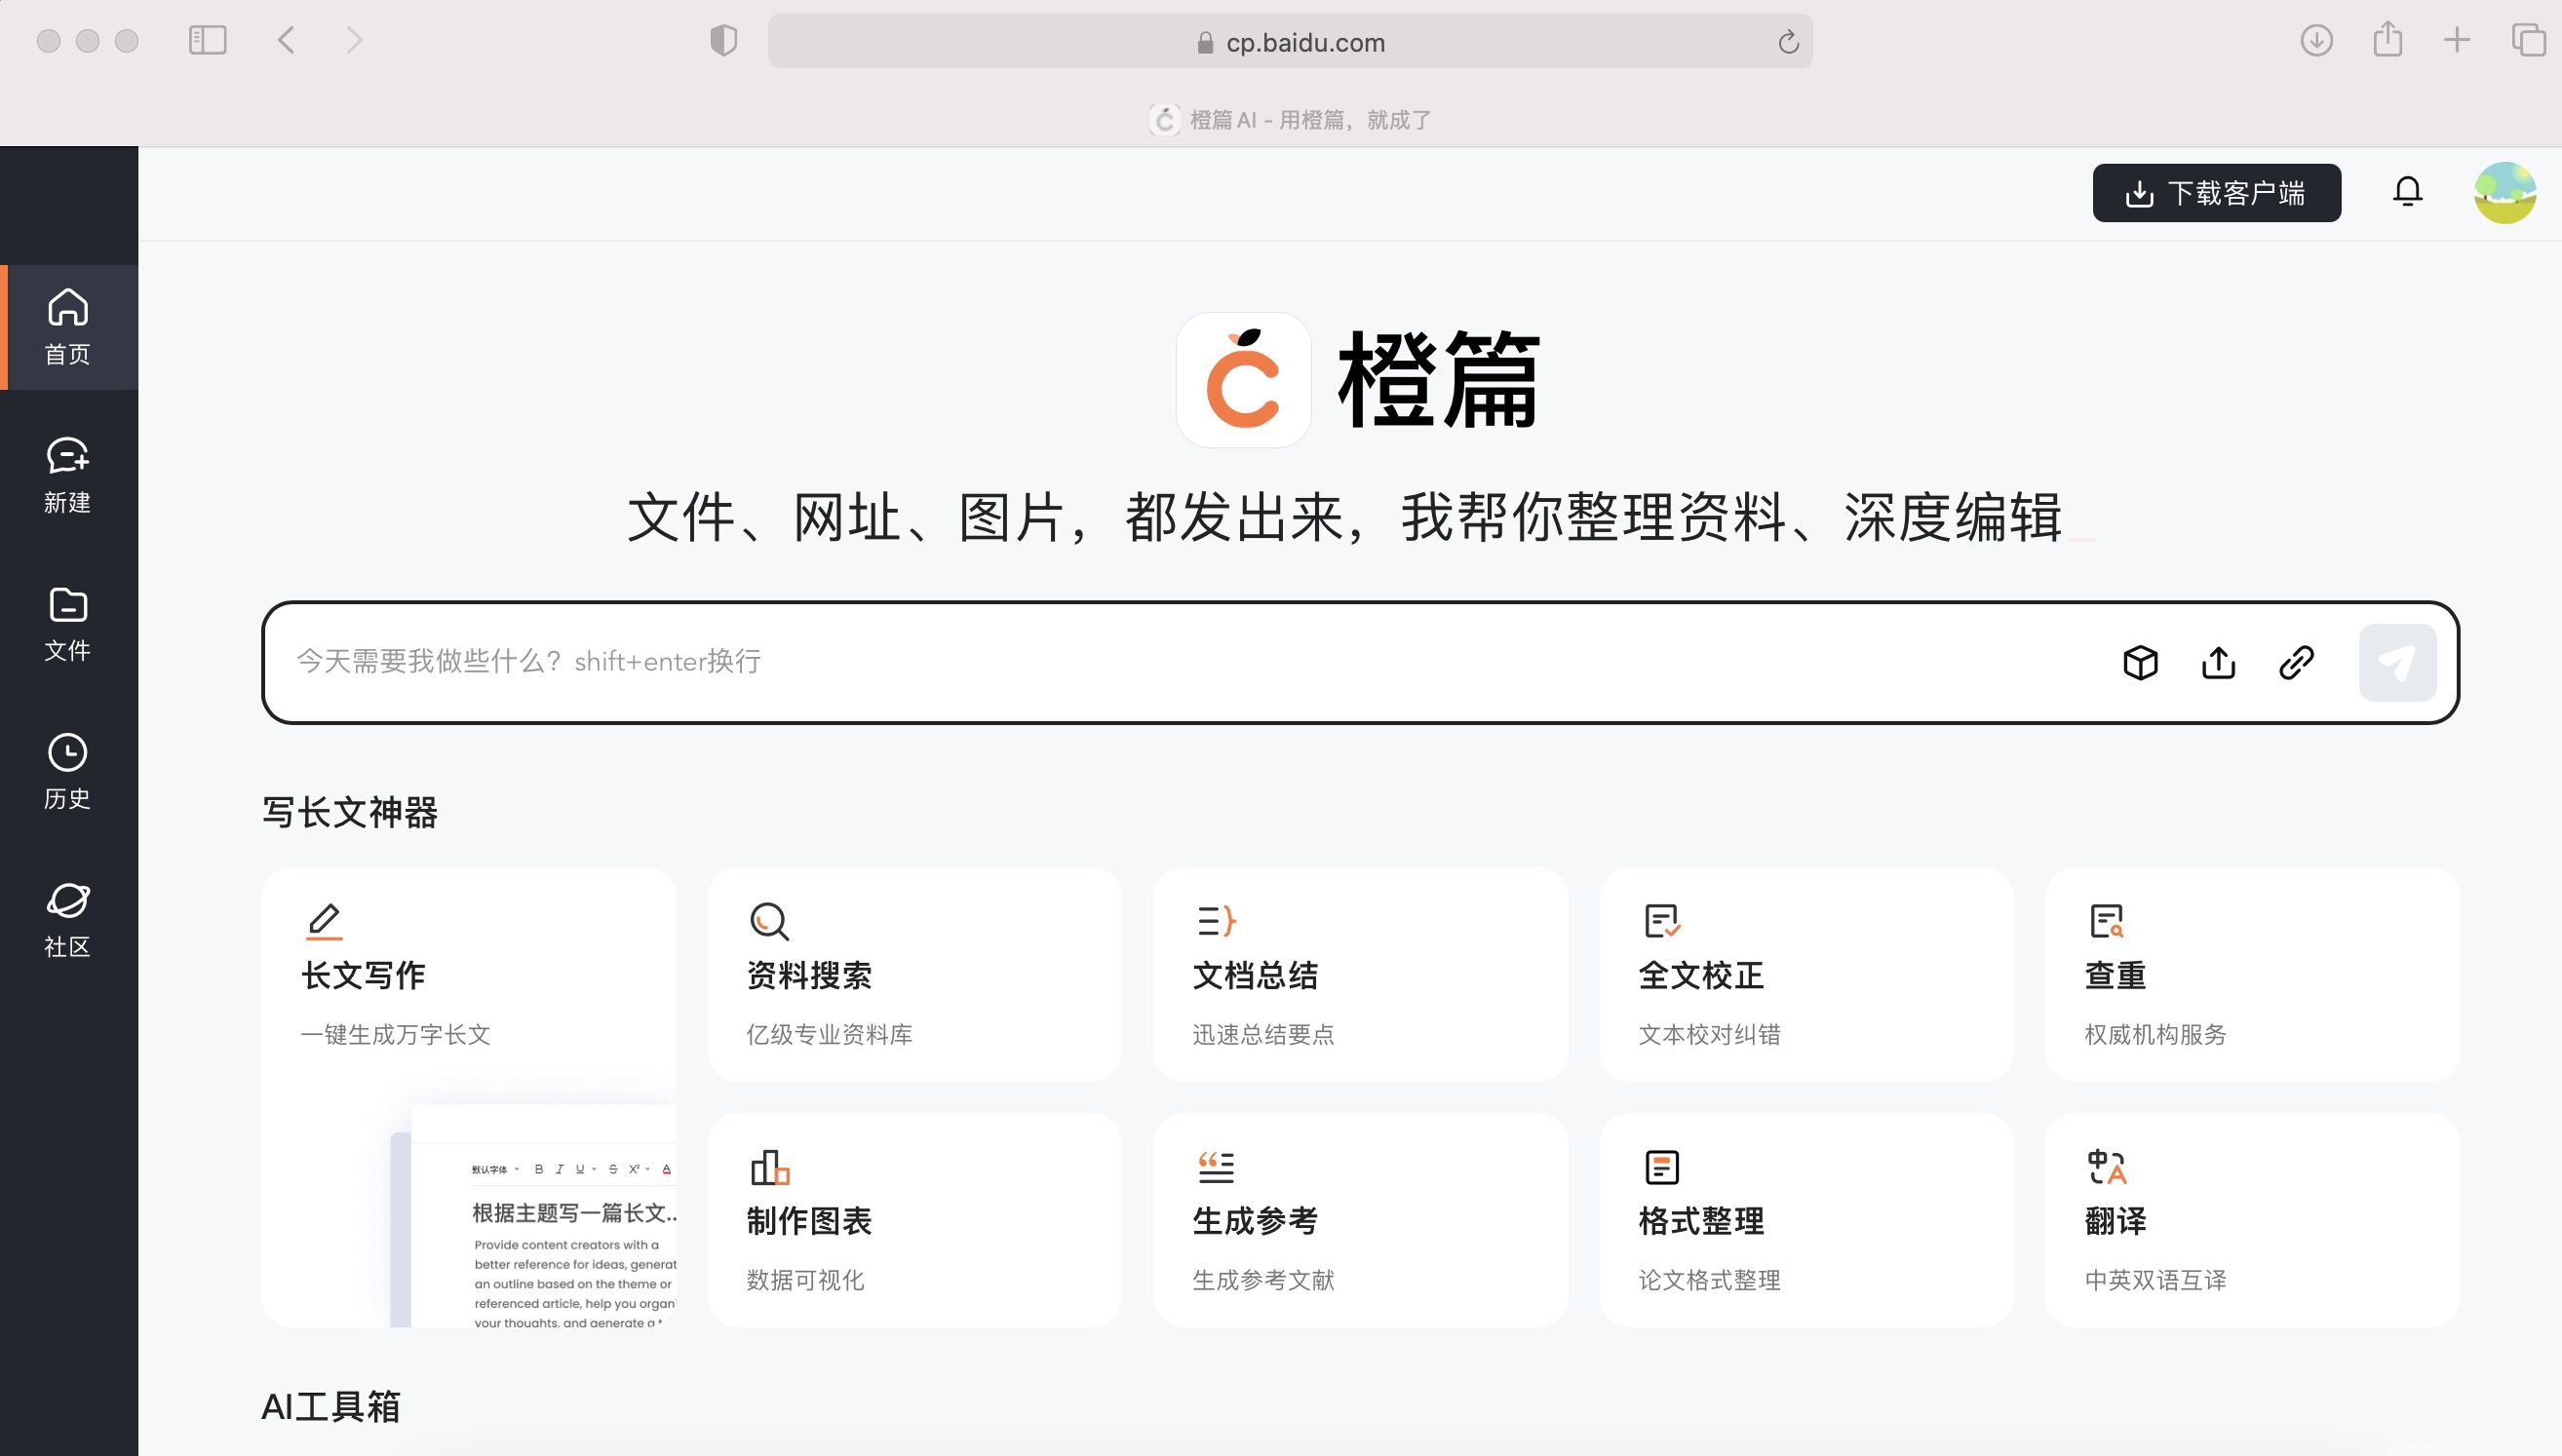Screen dimensions: 2562x1456
Task: Click the 长文写作 card title
Action: tap(363, 975)
